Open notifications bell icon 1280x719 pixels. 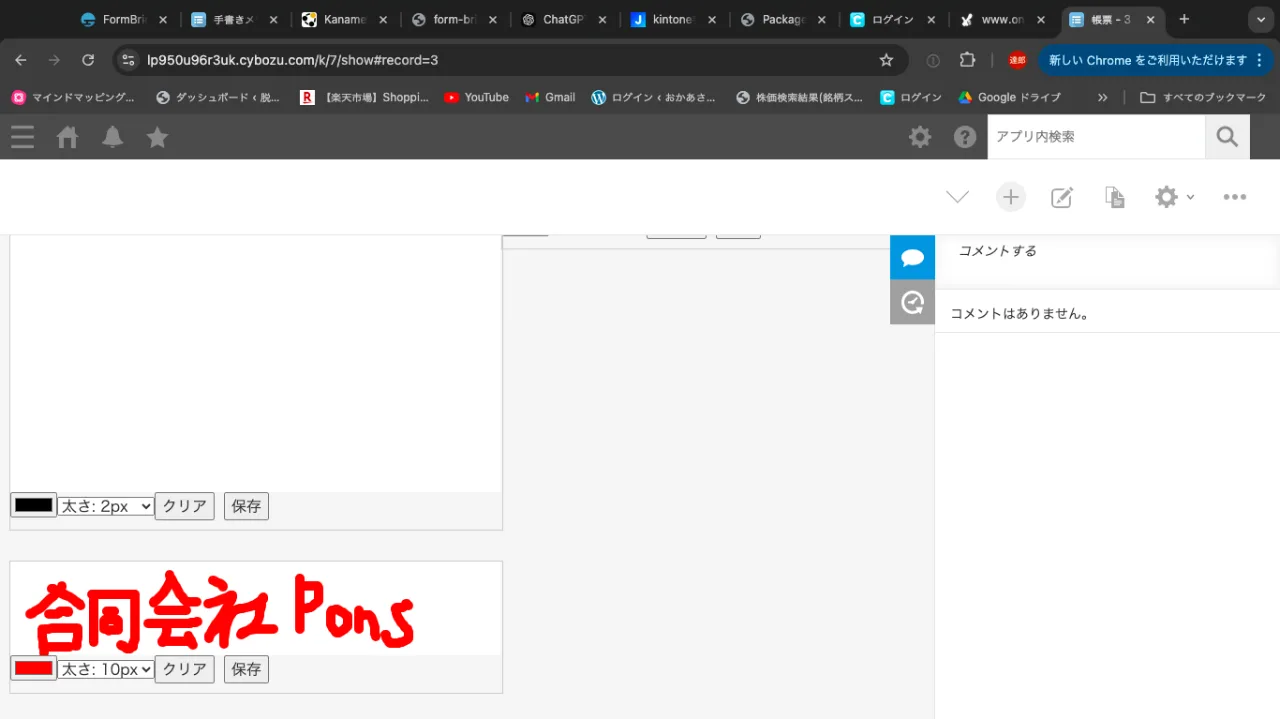tap(113, 137)
